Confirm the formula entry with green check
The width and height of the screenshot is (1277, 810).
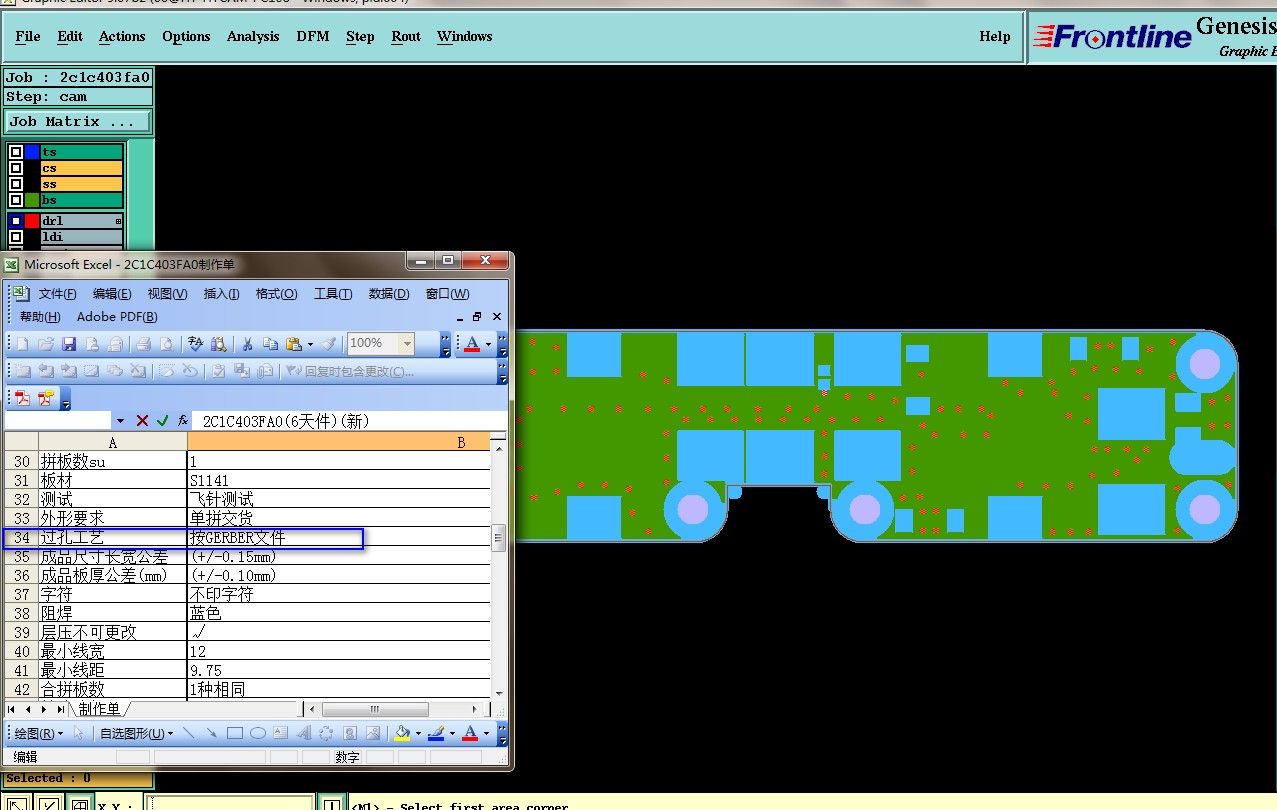(162, 421)
